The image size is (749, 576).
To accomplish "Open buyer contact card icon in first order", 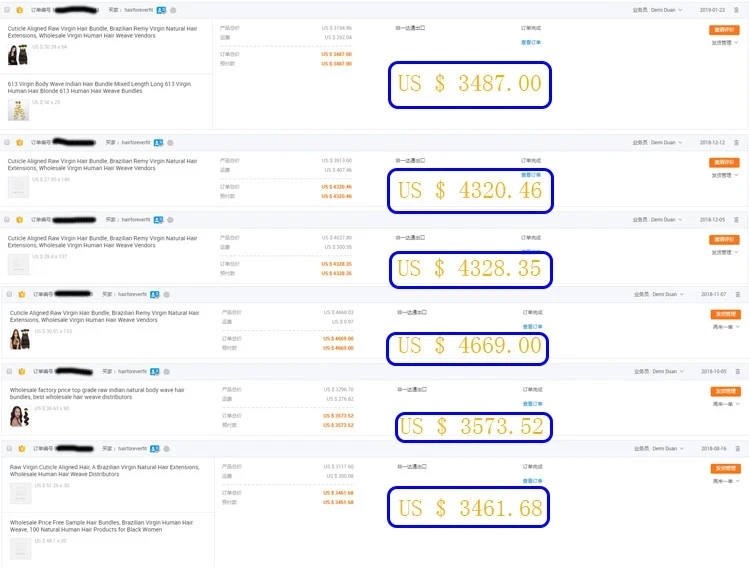I will coord(161,10).
